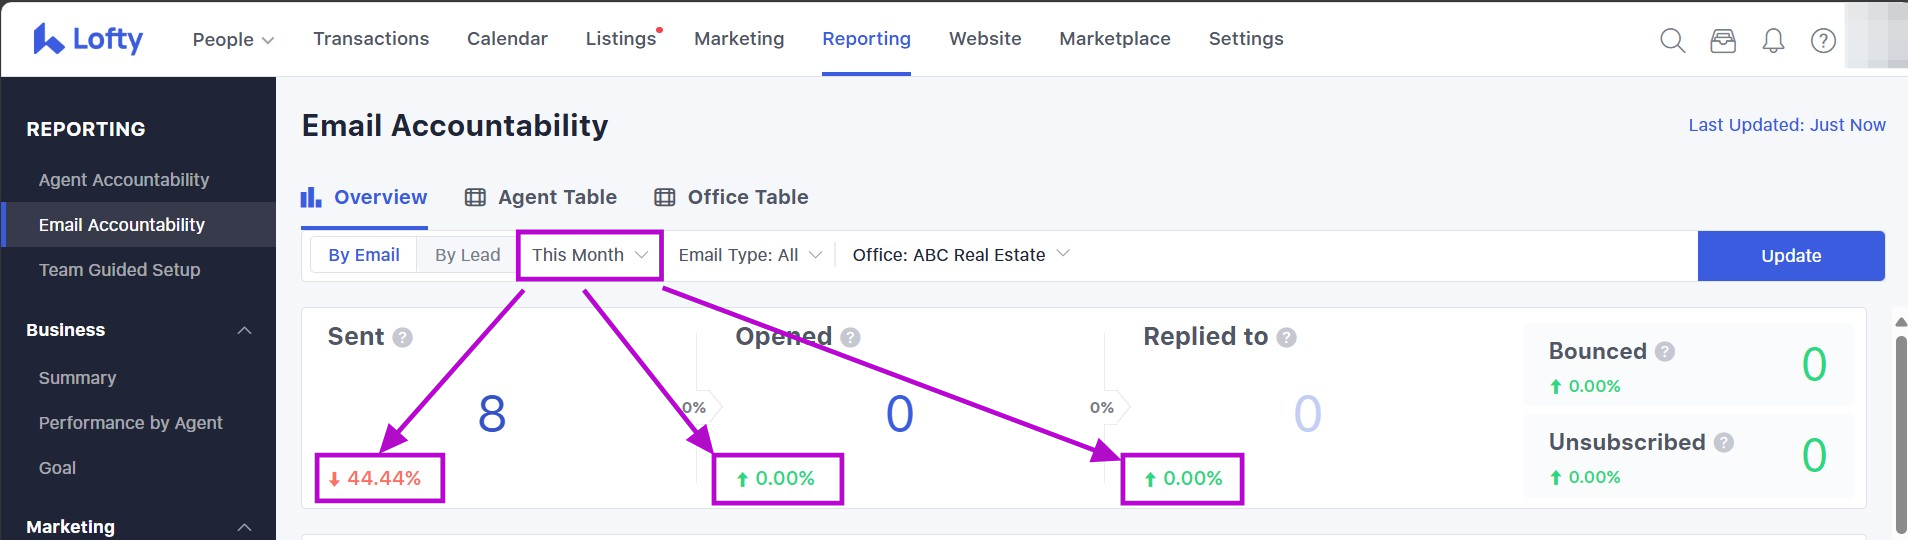Screen dimensions: 1908x540
Task: Click the Opened info tooltip icon
Action: click(x=851, y=338)
